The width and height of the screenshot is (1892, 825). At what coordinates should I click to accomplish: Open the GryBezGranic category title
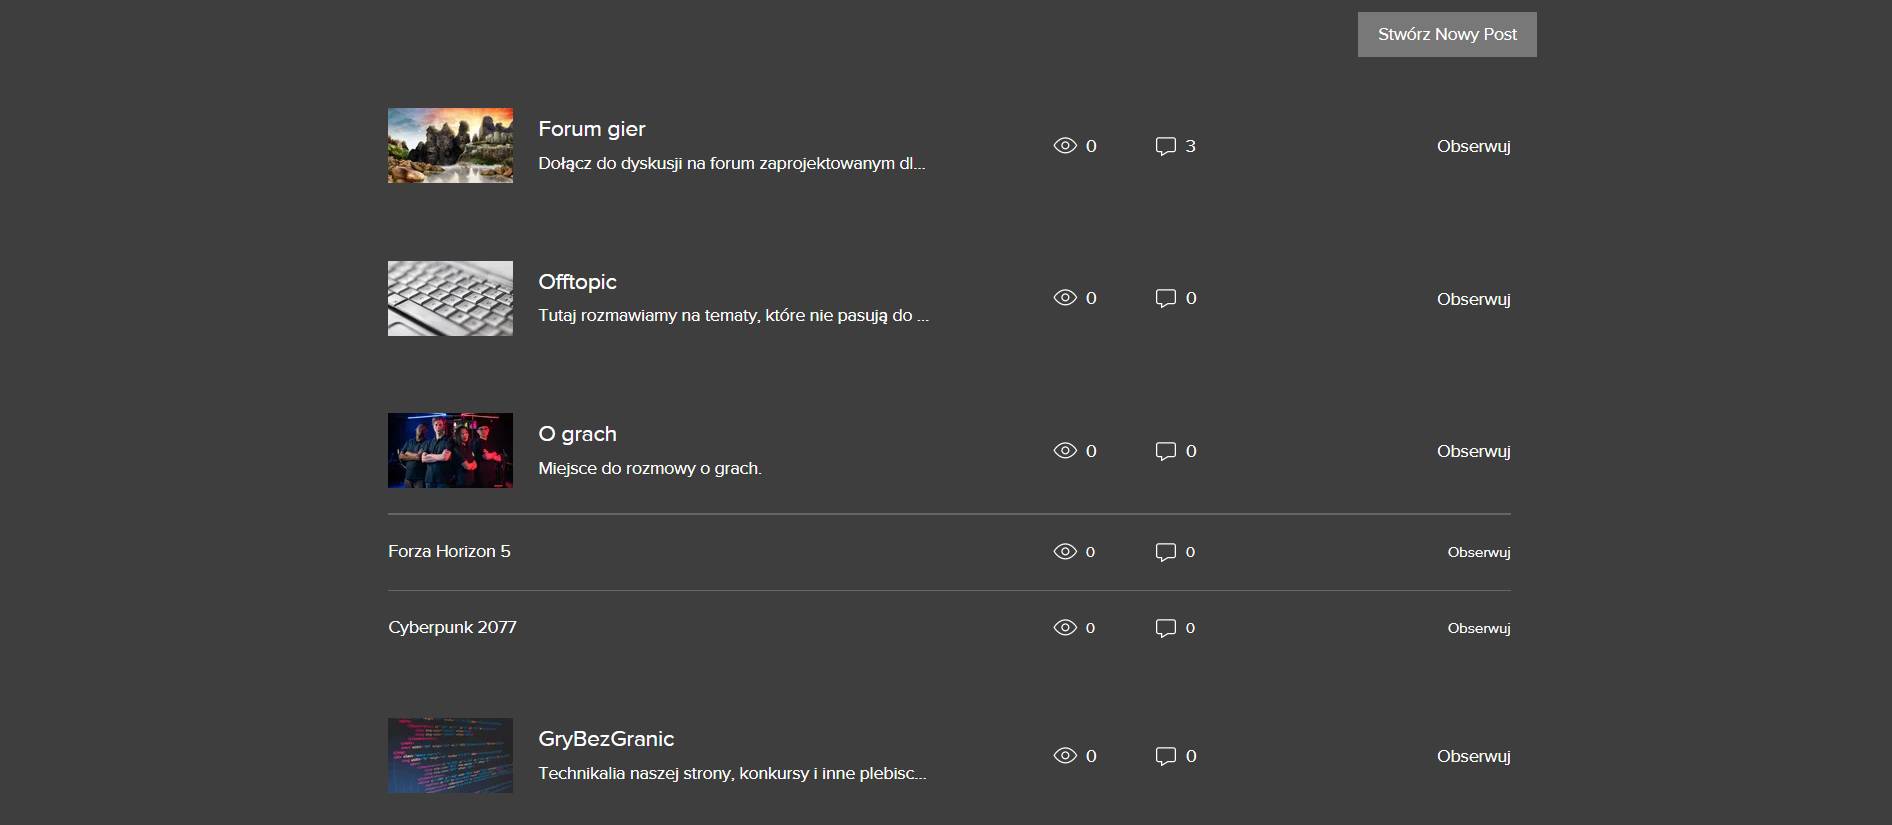coord(606,739)
